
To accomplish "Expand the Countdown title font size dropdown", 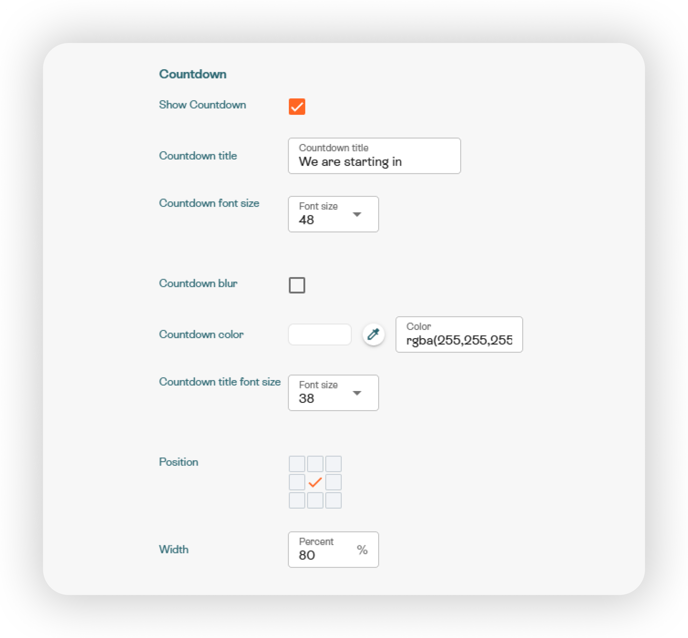I will coord(333,393).
